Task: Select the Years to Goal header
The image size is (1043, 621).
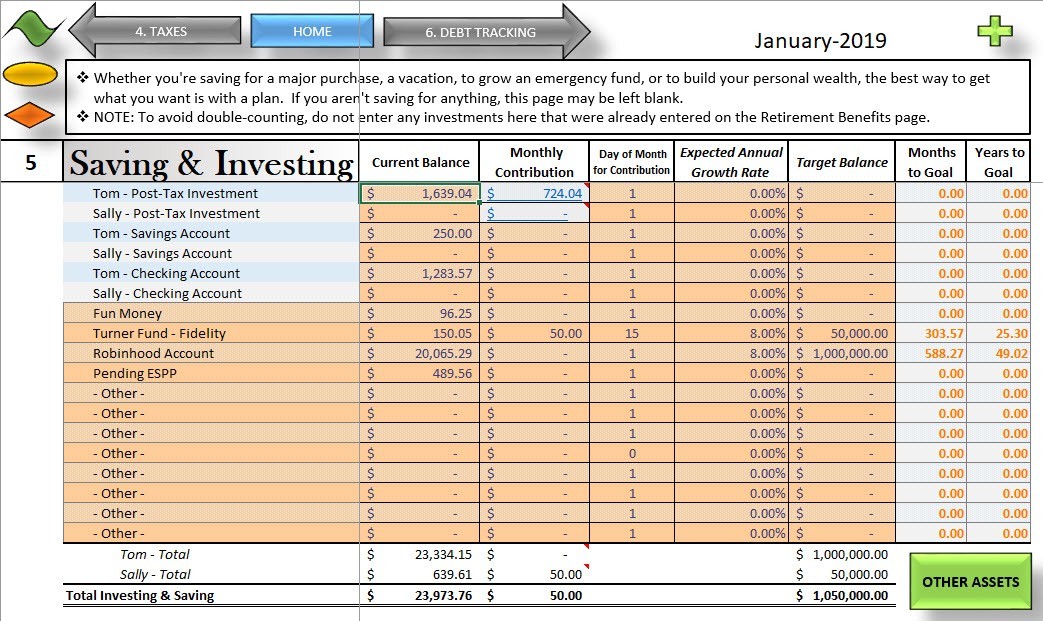Action: 998,162
